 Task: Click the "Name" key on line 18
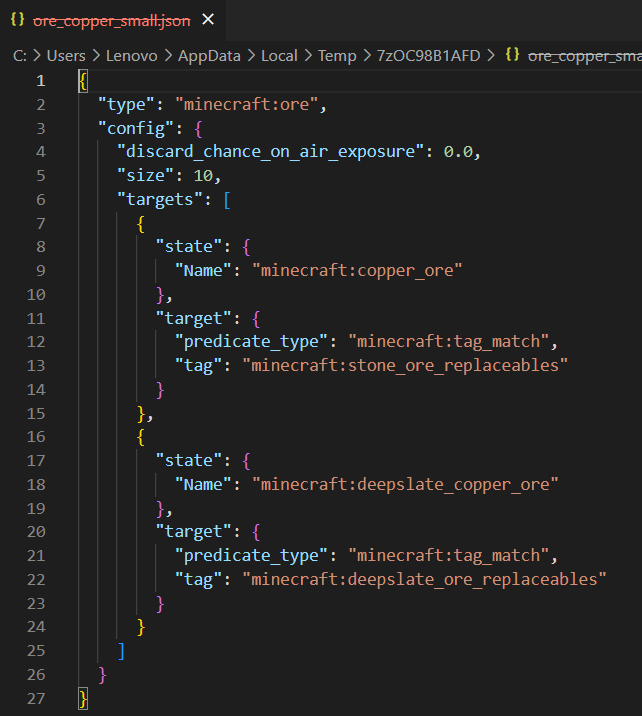click(203, 484)
